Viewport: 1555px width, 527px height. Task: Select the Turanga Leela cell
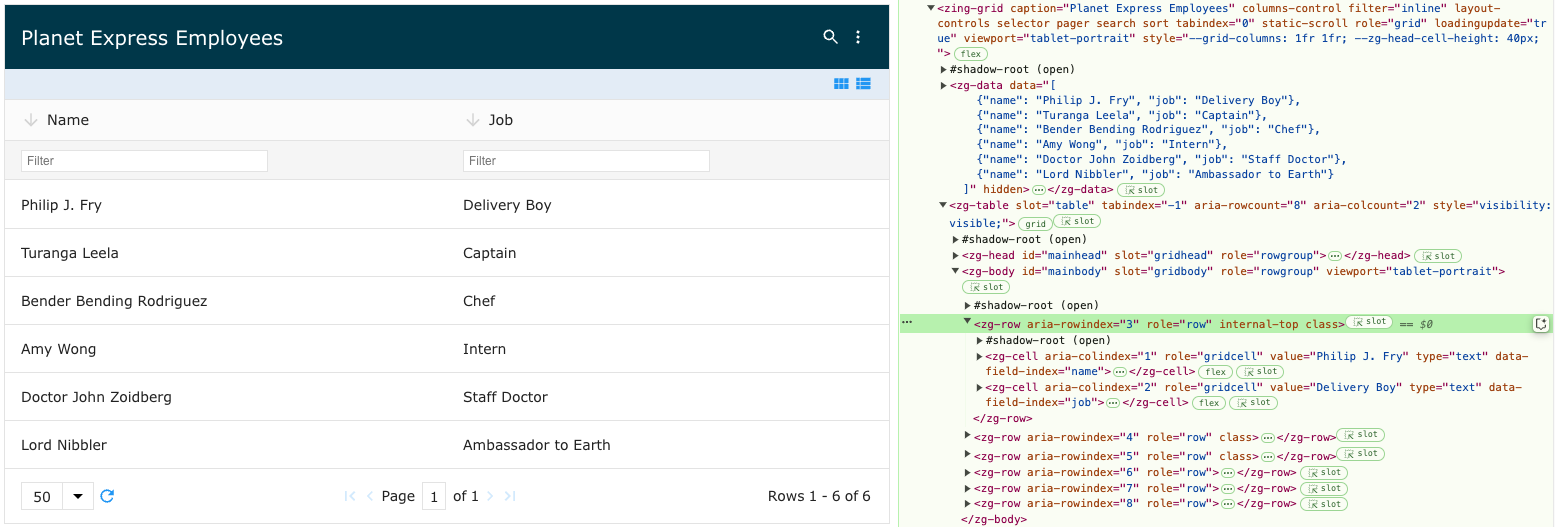(x=226, y=253)
